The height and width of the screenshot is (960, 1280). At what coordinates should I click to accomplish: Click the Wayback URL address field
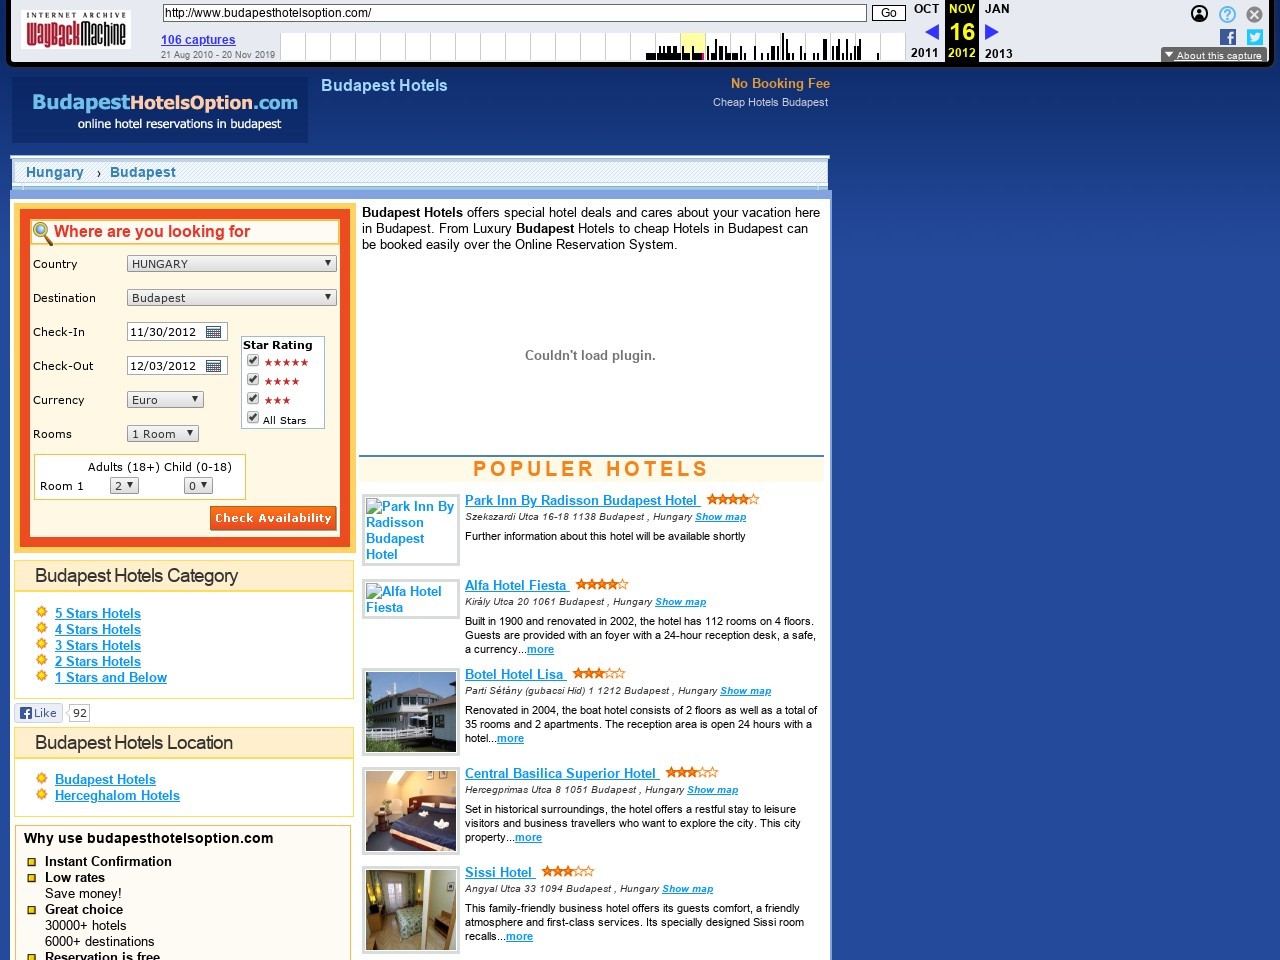click(514, 13)
